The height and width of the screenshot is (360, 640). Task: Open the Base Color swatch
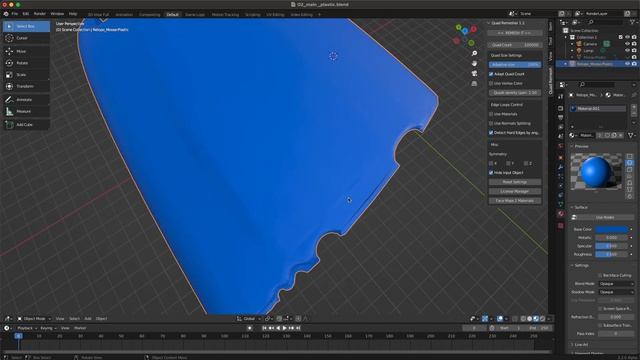[x=611, y=229]
